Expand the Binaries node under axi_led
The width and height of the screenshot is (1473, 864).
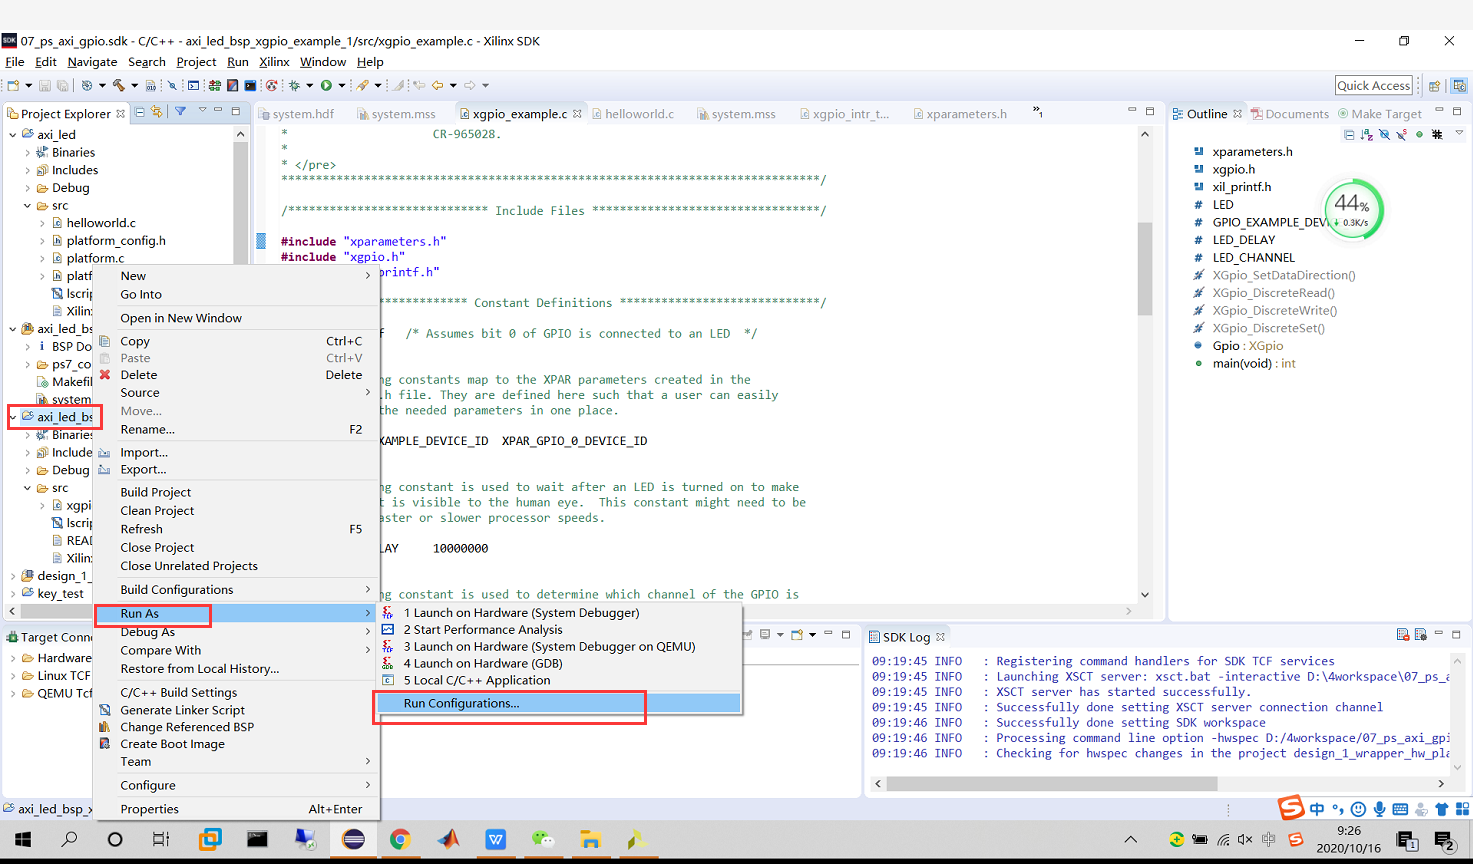[27, 152]
